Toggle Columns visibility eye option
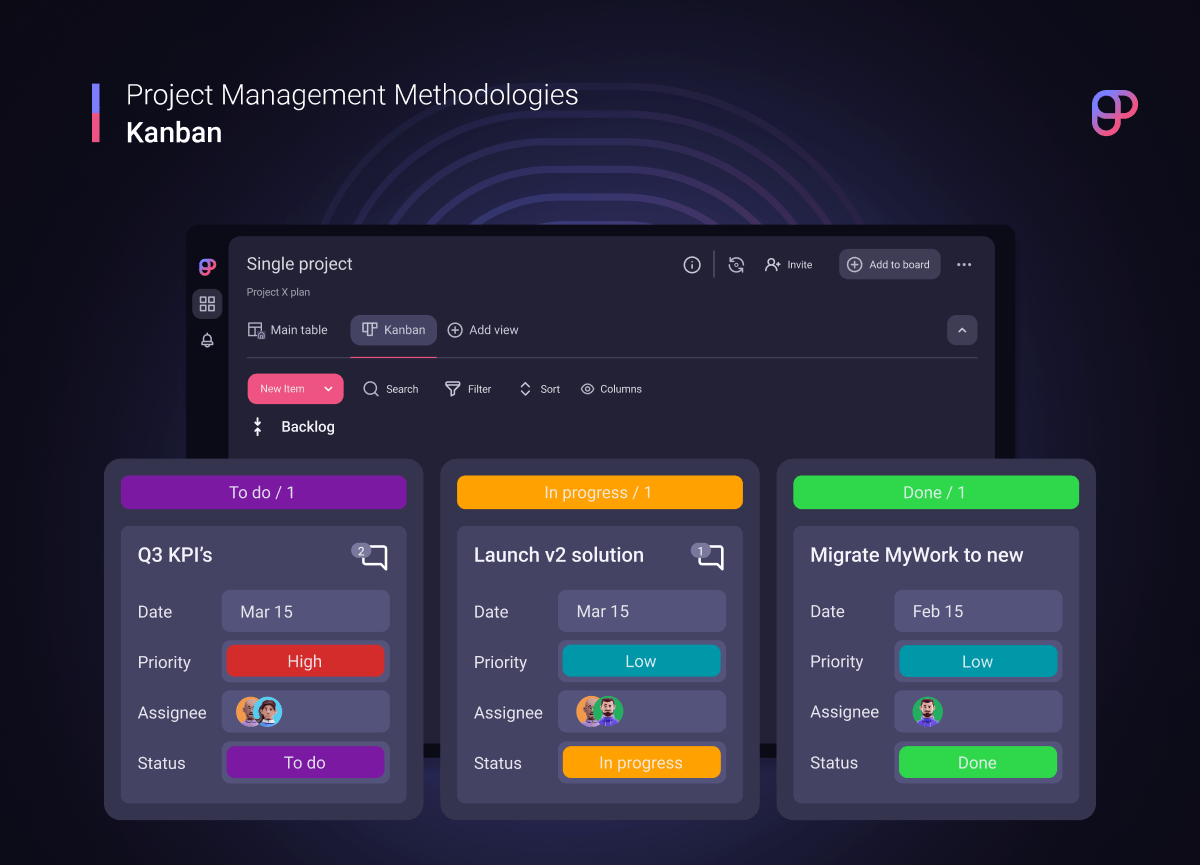Image resolution: width=1200 pixels, height=865 pixels. click(611, 389)
